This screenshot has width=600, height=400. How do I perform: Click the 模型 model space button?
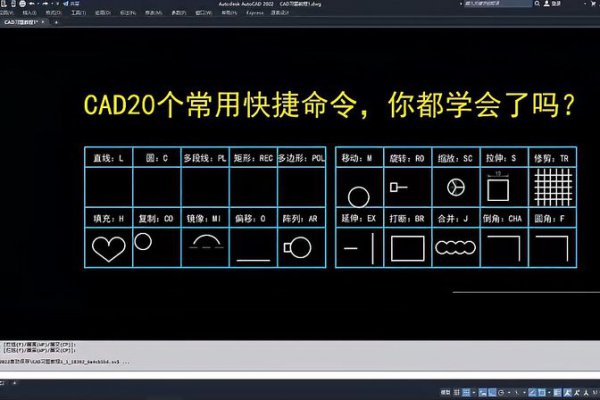(445, 392)
